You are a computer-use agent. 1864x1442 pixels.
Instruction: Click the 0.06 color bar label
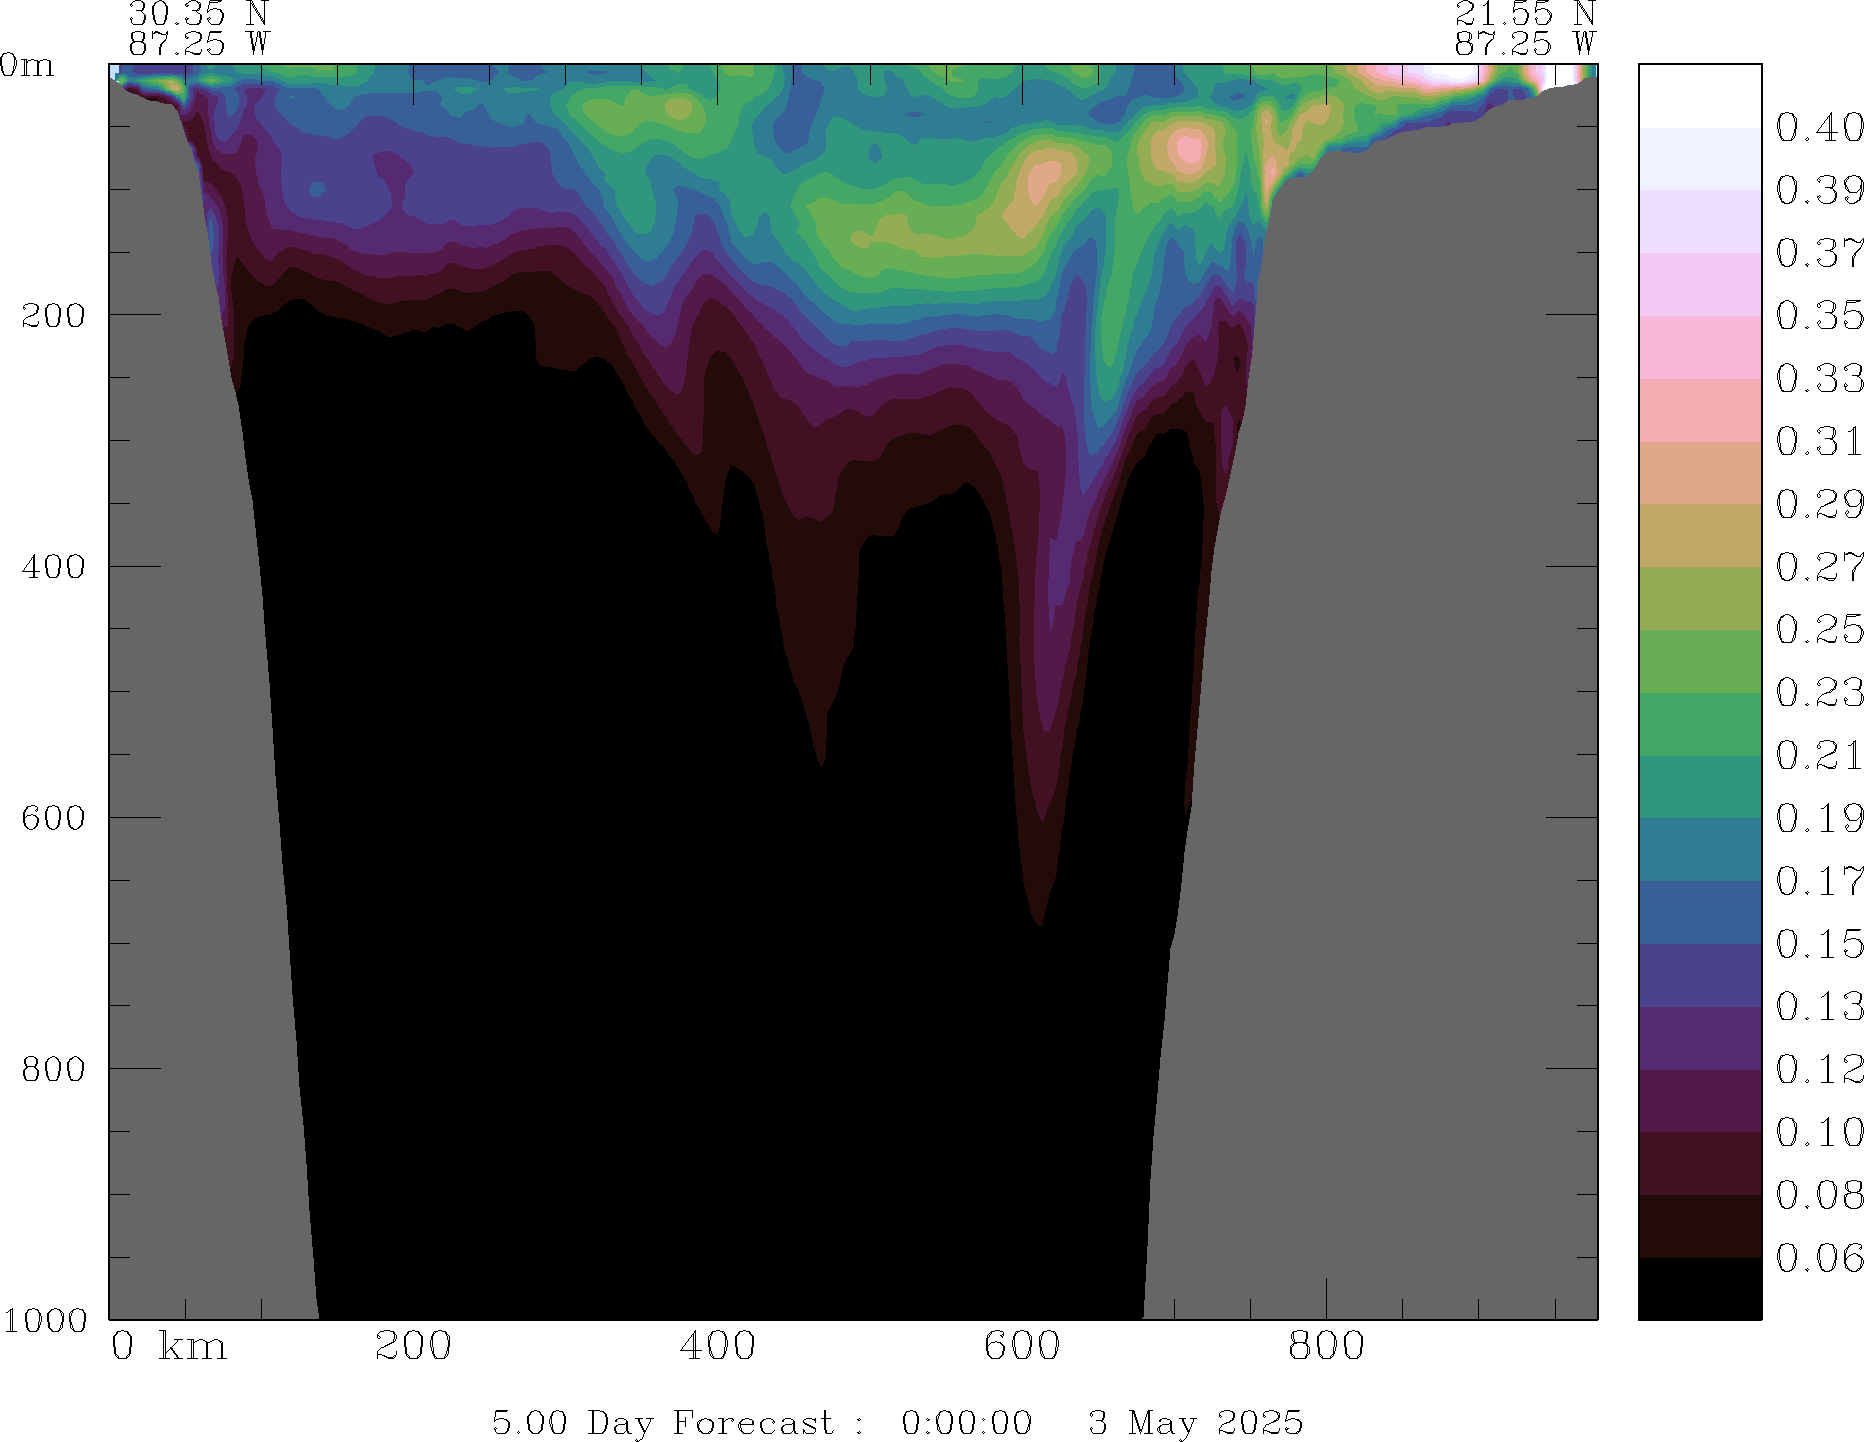1819,1258
